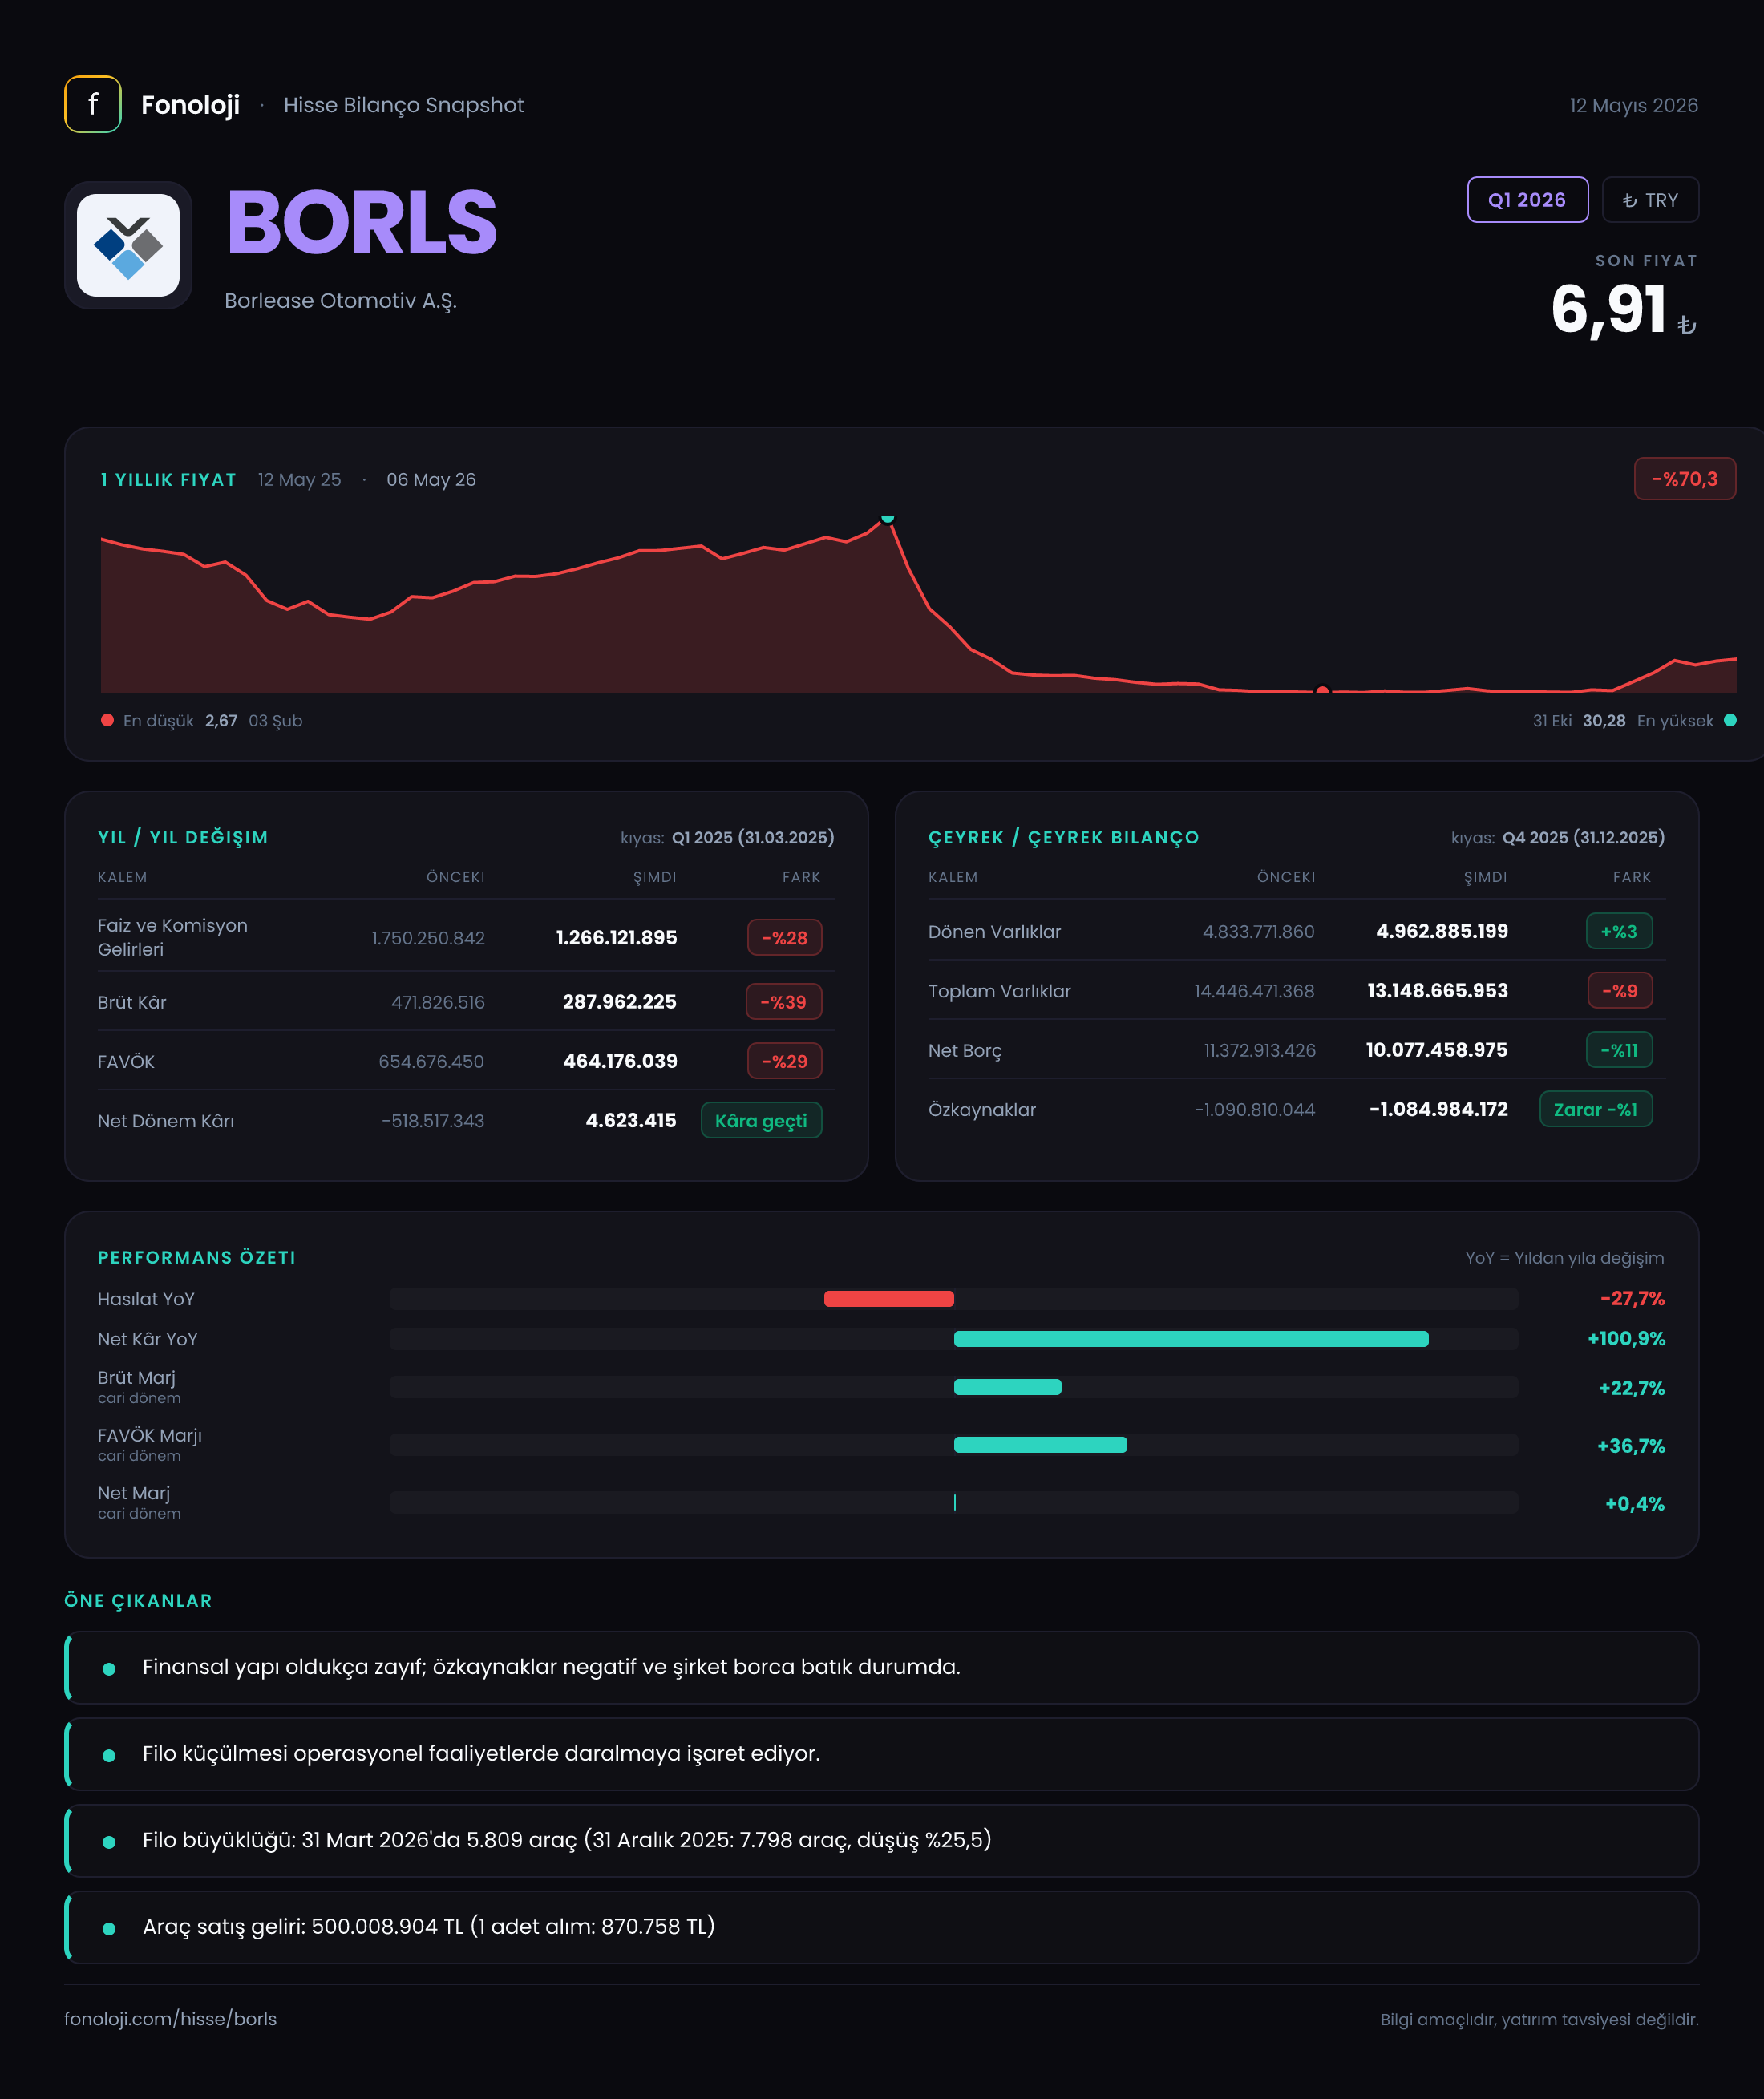Viewport: 1764px width, 2099px height.
Task: Click the Araç satış geliri highlight card
Action: coord(881,1927)
